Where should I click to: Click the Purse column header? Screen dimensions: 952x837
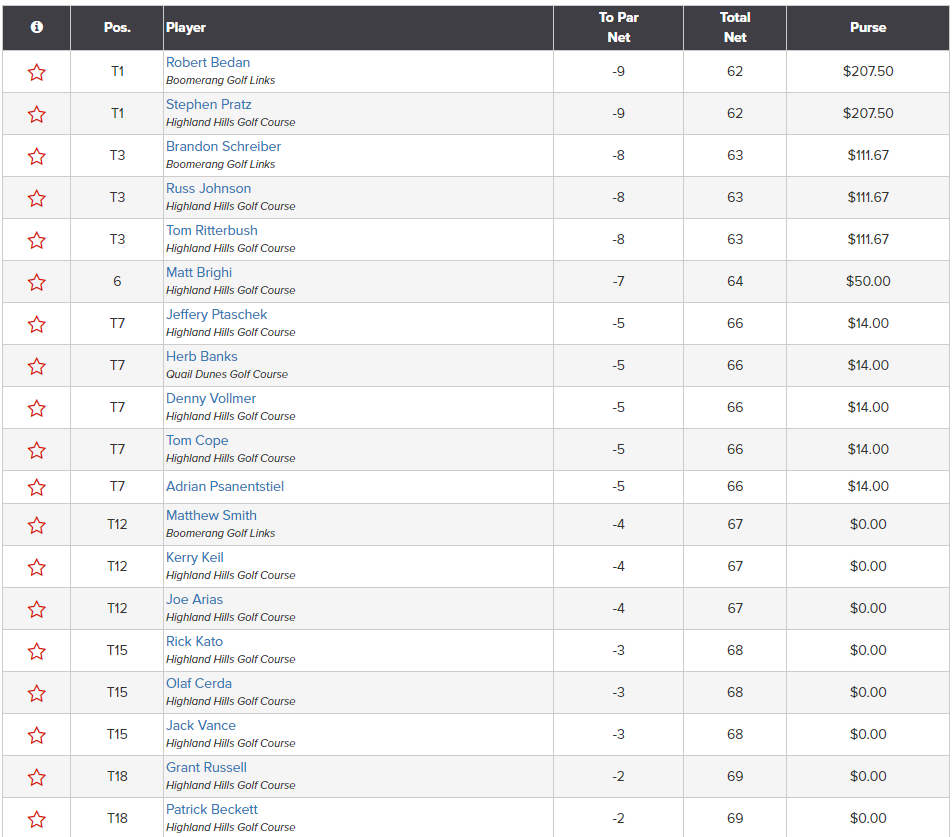[867, 28]
